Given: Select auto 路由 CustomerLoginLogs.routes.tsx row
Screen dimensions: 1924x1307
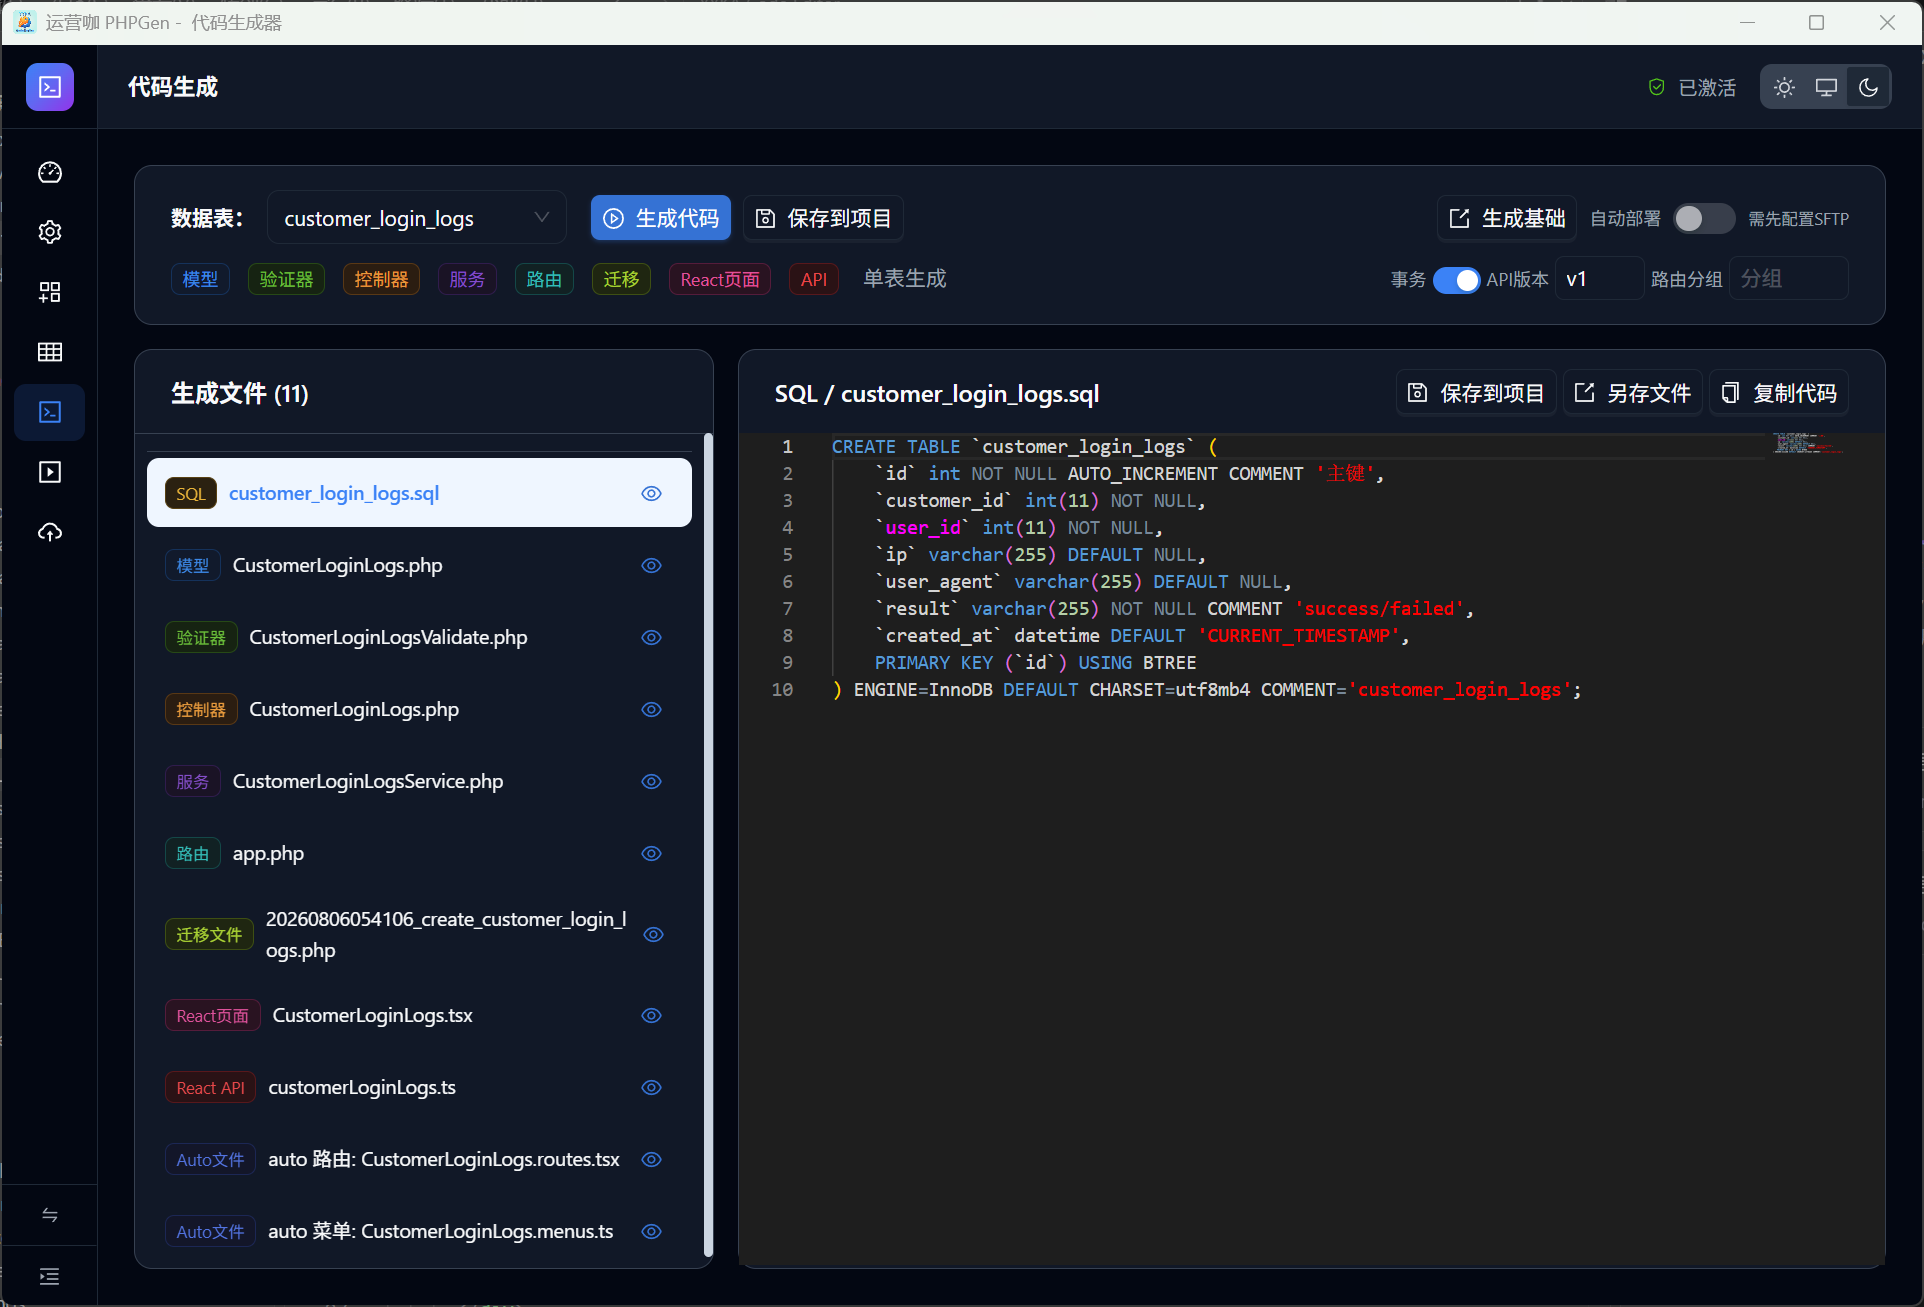Looking at the screenshot, I should (x=419, y=1160).
